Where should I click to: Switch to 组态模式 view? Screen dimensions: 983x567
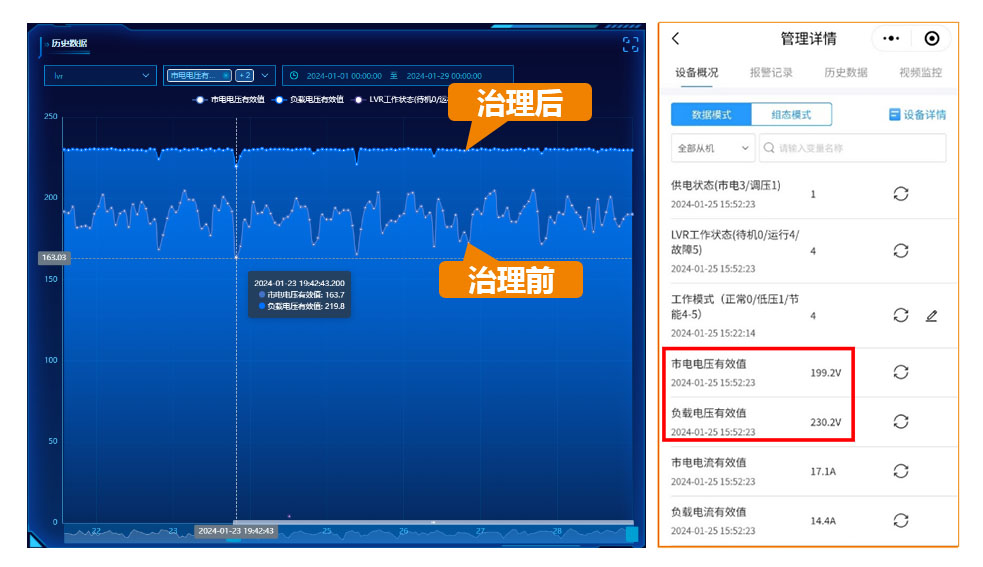click(x=791, y=115)
